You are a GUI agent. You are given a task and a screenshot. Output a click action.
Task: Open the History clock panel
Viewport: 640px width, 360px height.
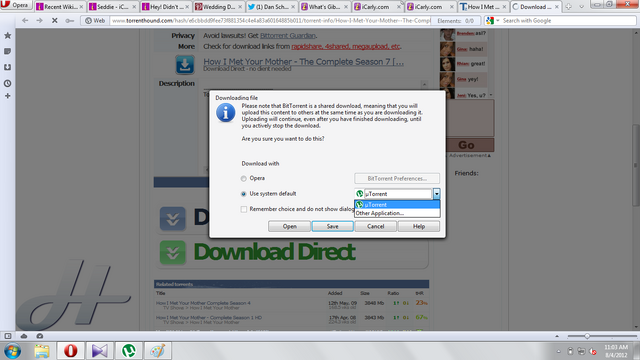[7, 83]
